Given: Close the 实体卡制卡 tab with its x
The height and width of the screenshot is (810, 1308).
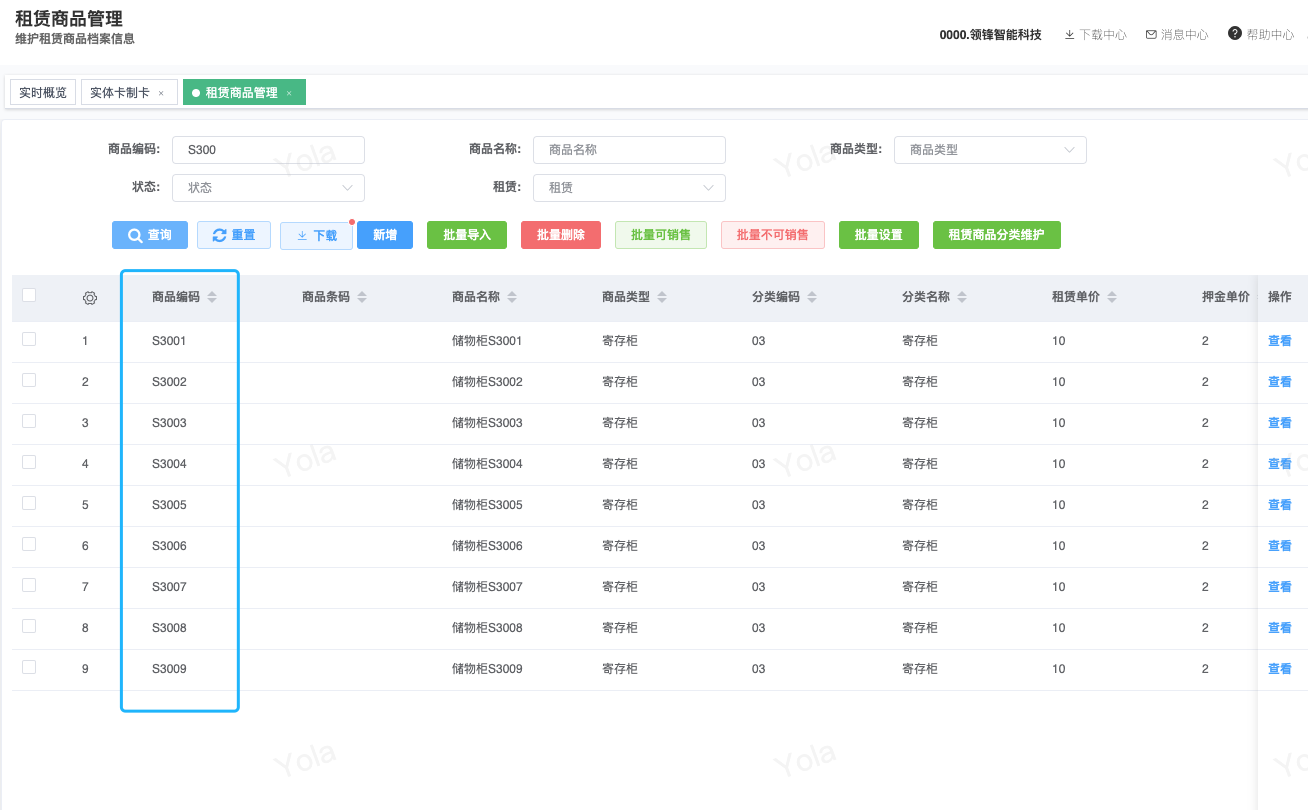Looking at the screenshot, I should 161,93.
